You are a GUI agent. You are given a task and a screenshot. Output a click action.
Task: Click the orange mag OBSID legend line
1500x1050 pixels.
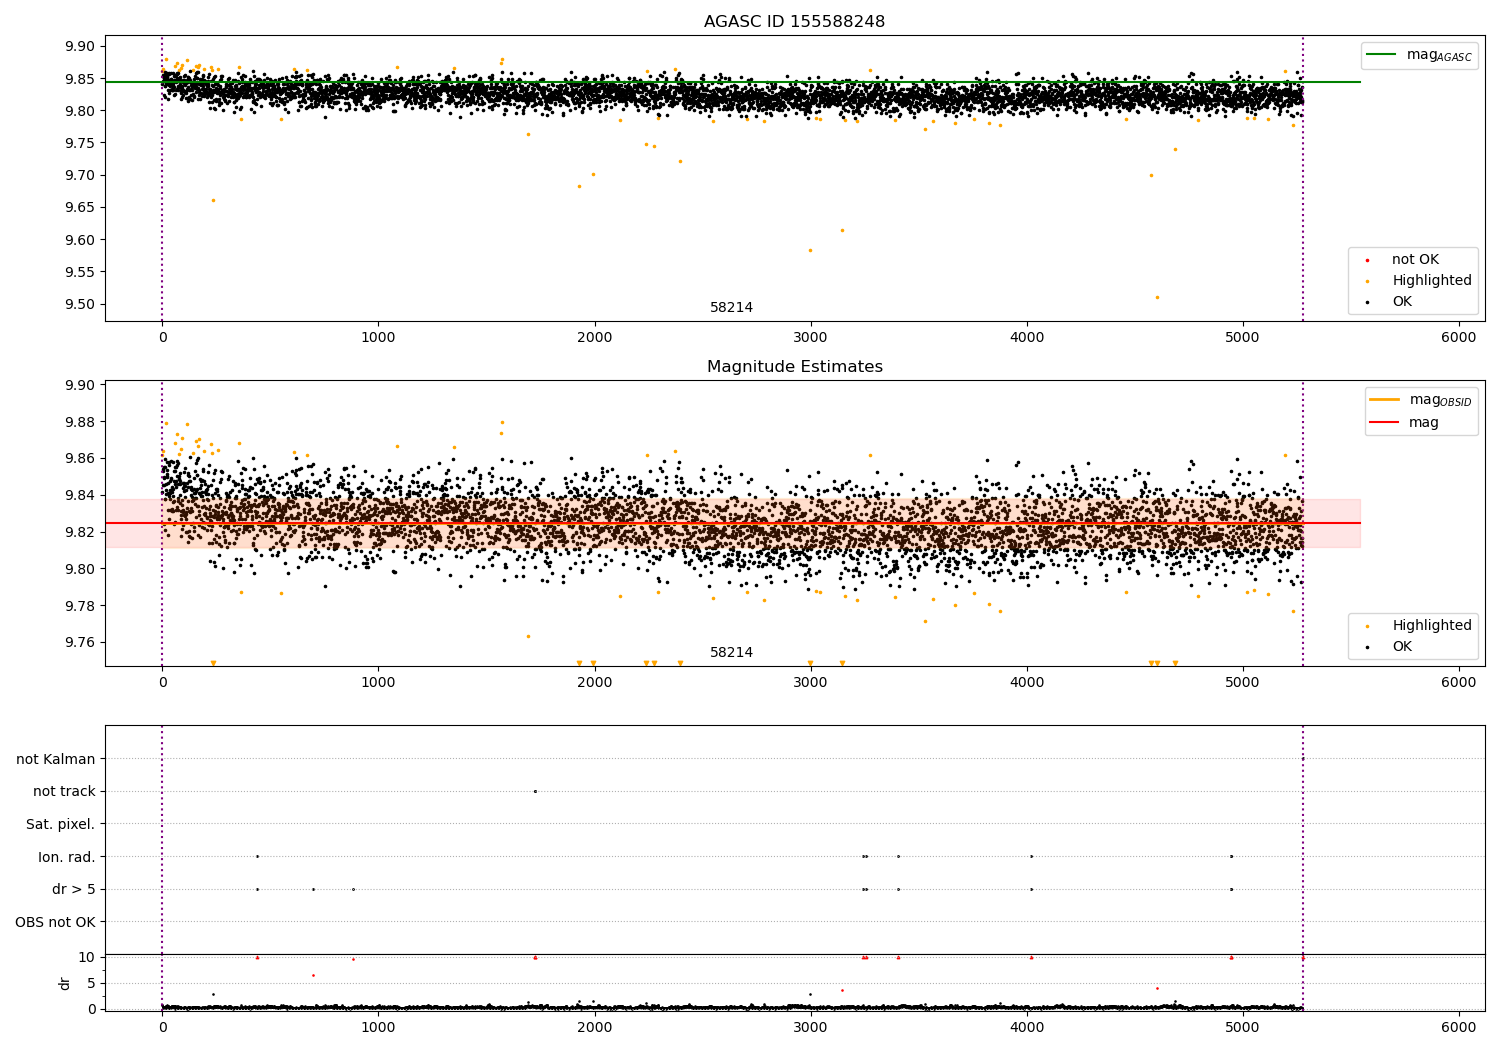point(1384,400)
